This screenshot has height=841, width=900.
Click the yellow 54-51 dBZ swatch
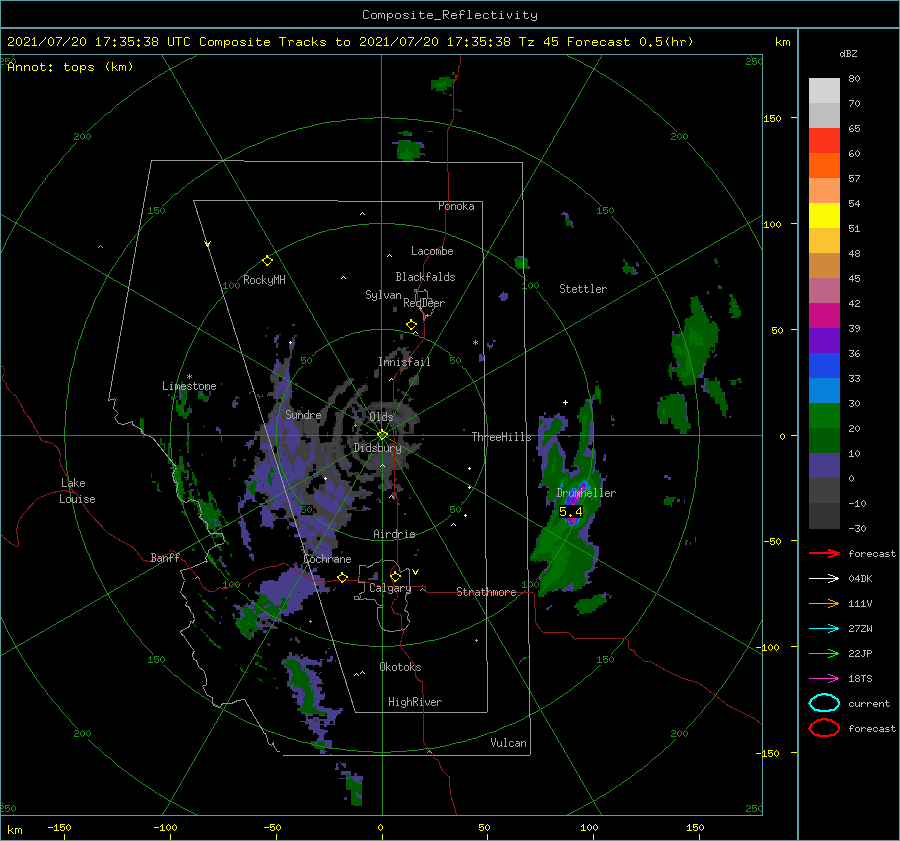824,216
